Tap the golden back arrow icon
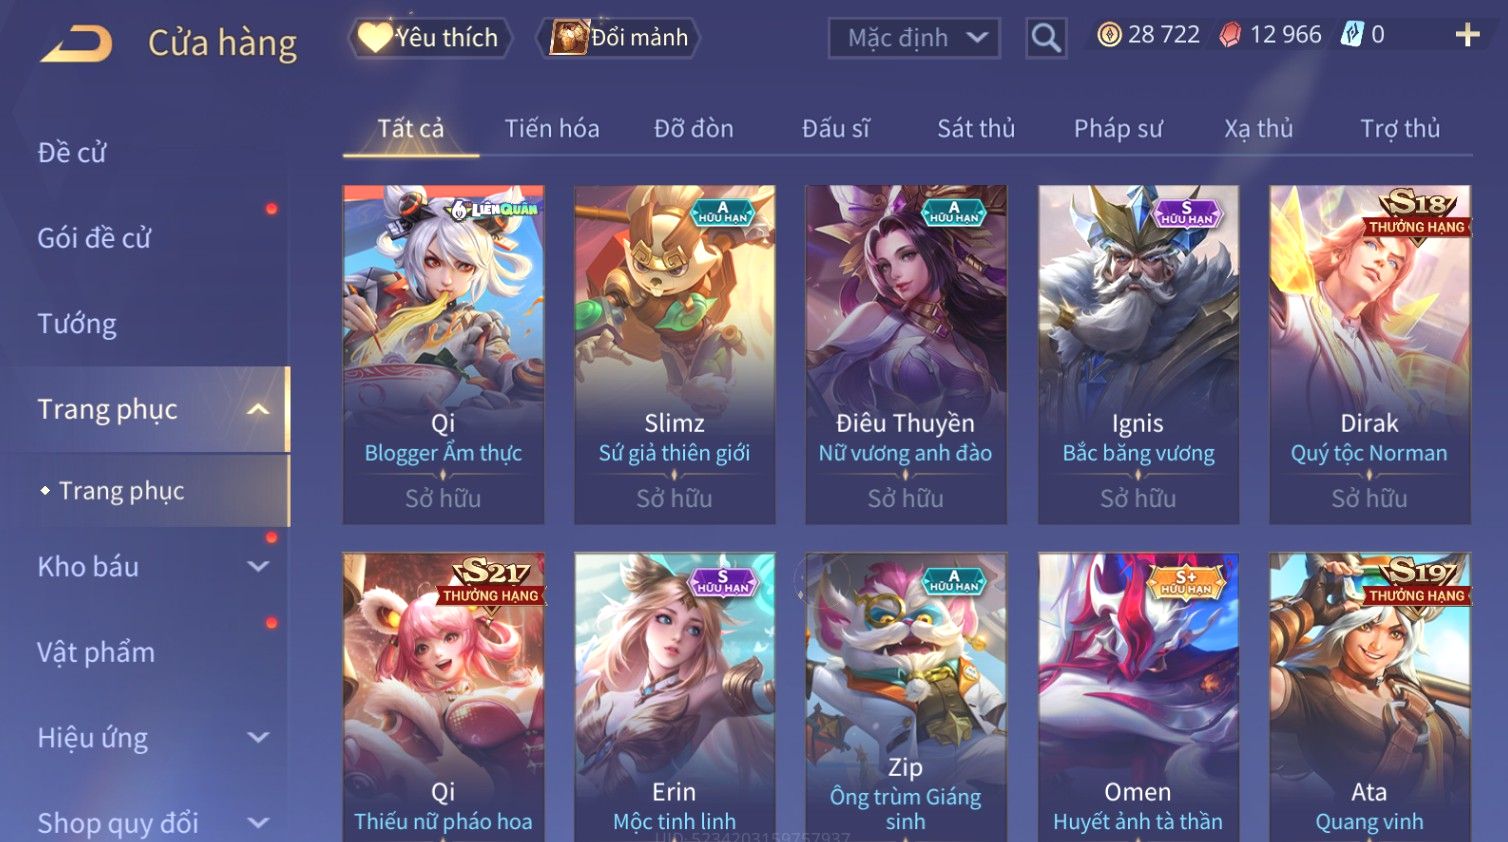Viewport: 1508px width, 842px height. (x=76, y=44)
